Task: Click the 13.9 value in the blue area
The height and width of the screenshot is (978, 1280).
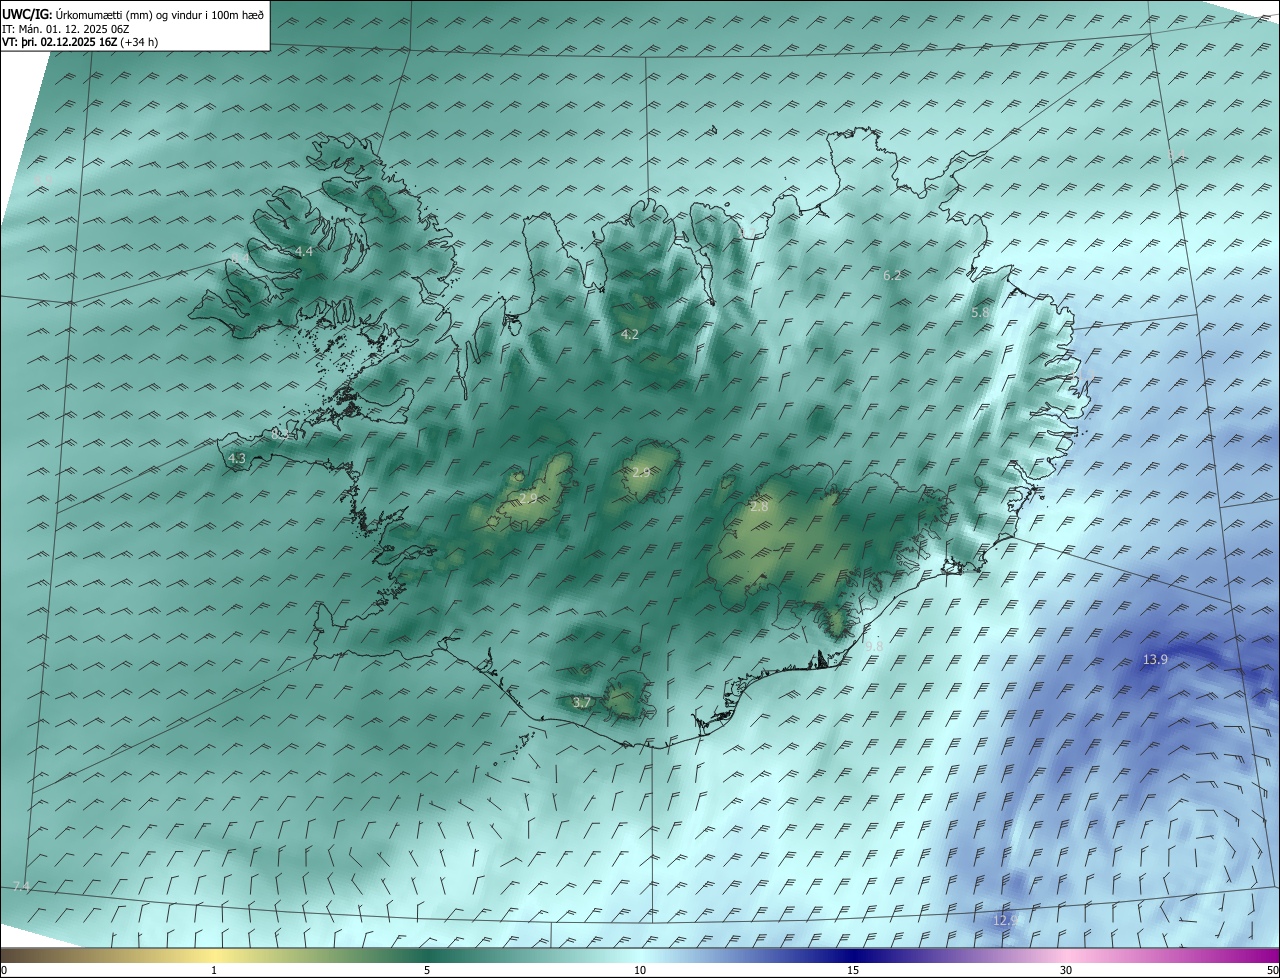Action: (1155, 659)
